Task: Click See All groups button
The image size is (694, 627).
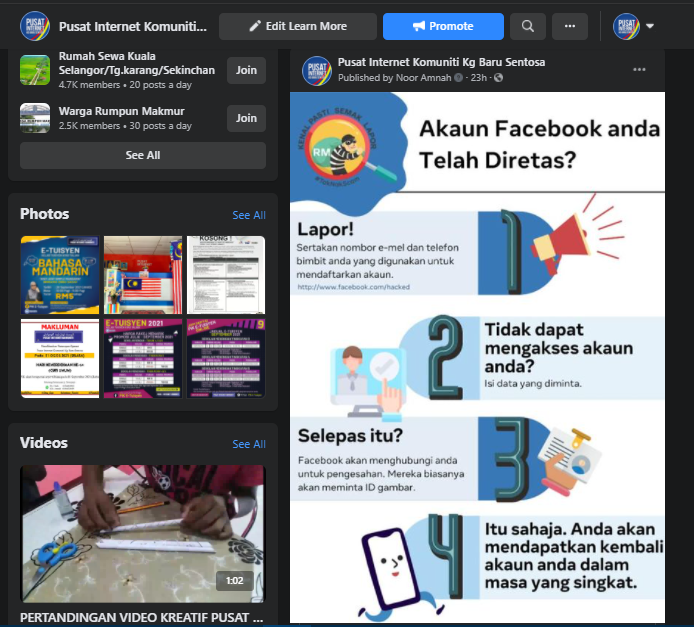Action: [143, 155]
